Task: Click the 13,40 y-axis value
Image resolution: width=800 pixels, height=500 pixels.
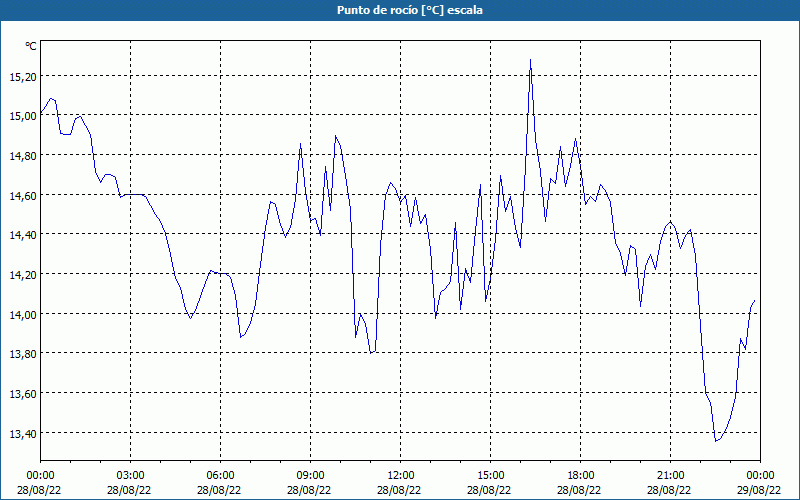Action: click(x=23, y=434)
